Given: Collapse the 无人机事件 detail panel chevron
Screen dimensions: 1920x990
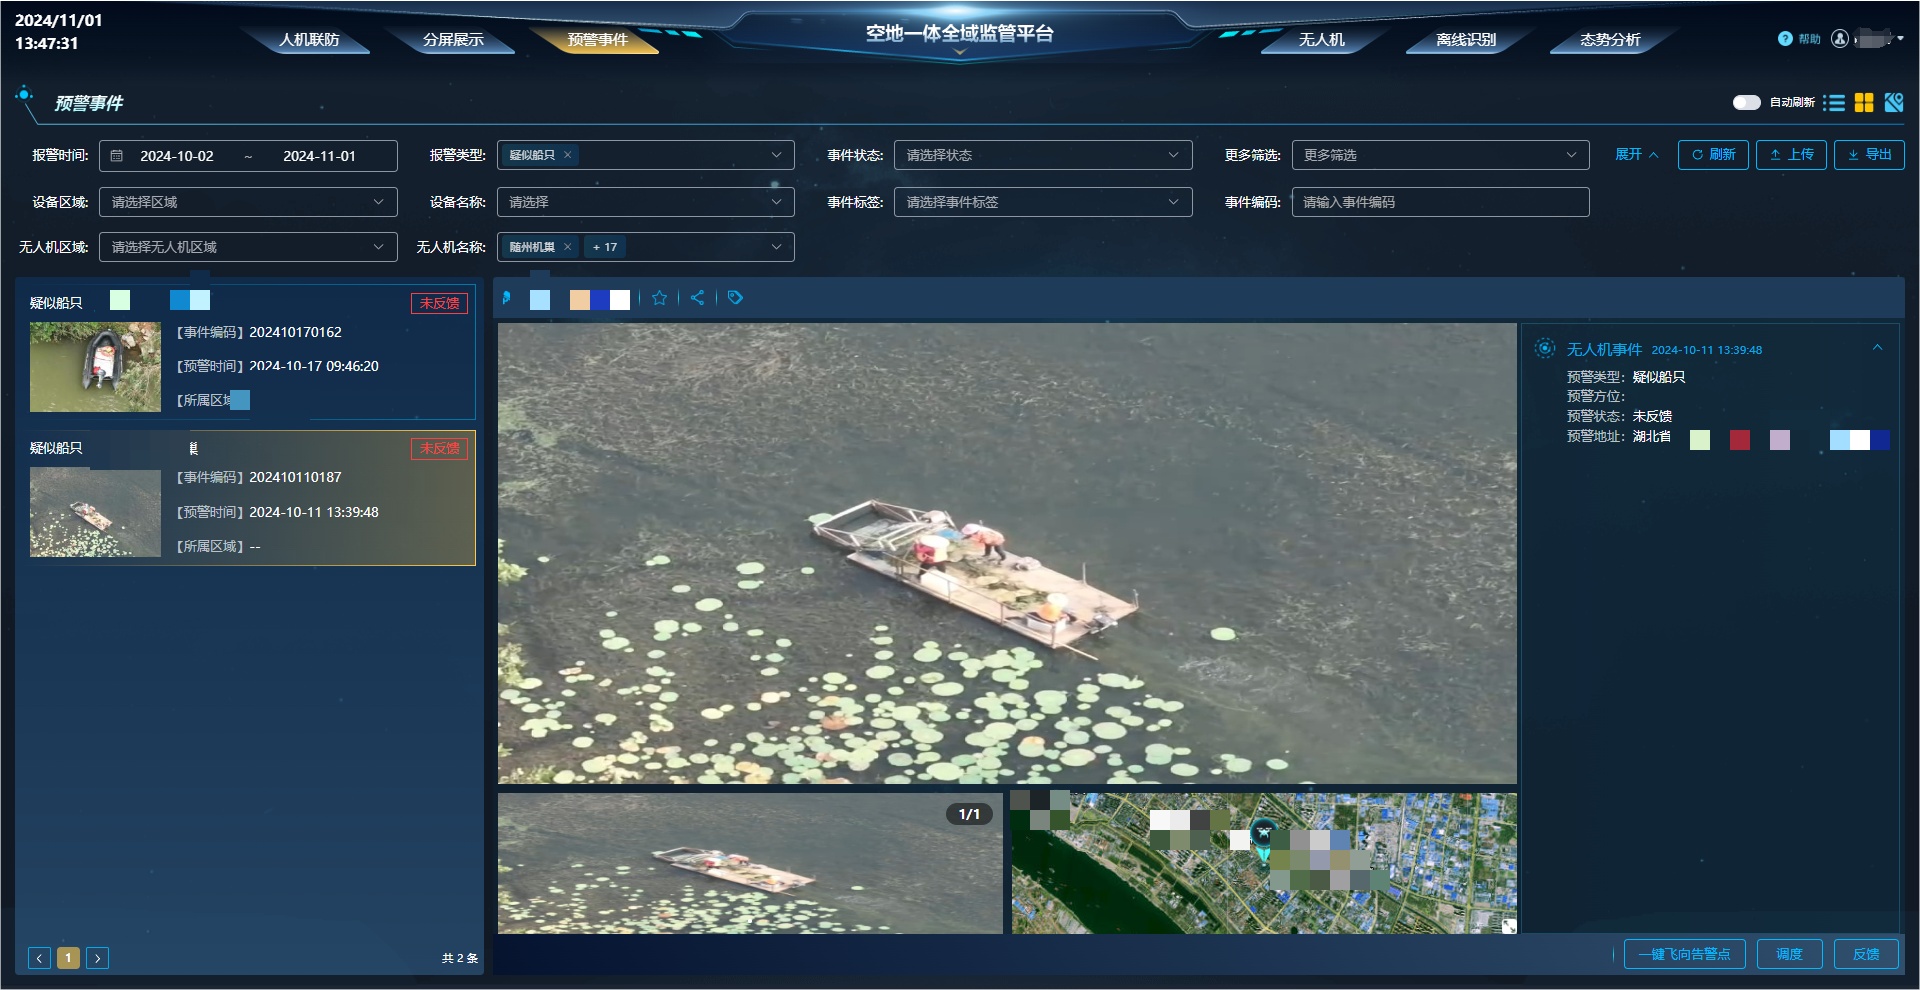Looking at the screenshot, I should click(x=1878, y=348).
